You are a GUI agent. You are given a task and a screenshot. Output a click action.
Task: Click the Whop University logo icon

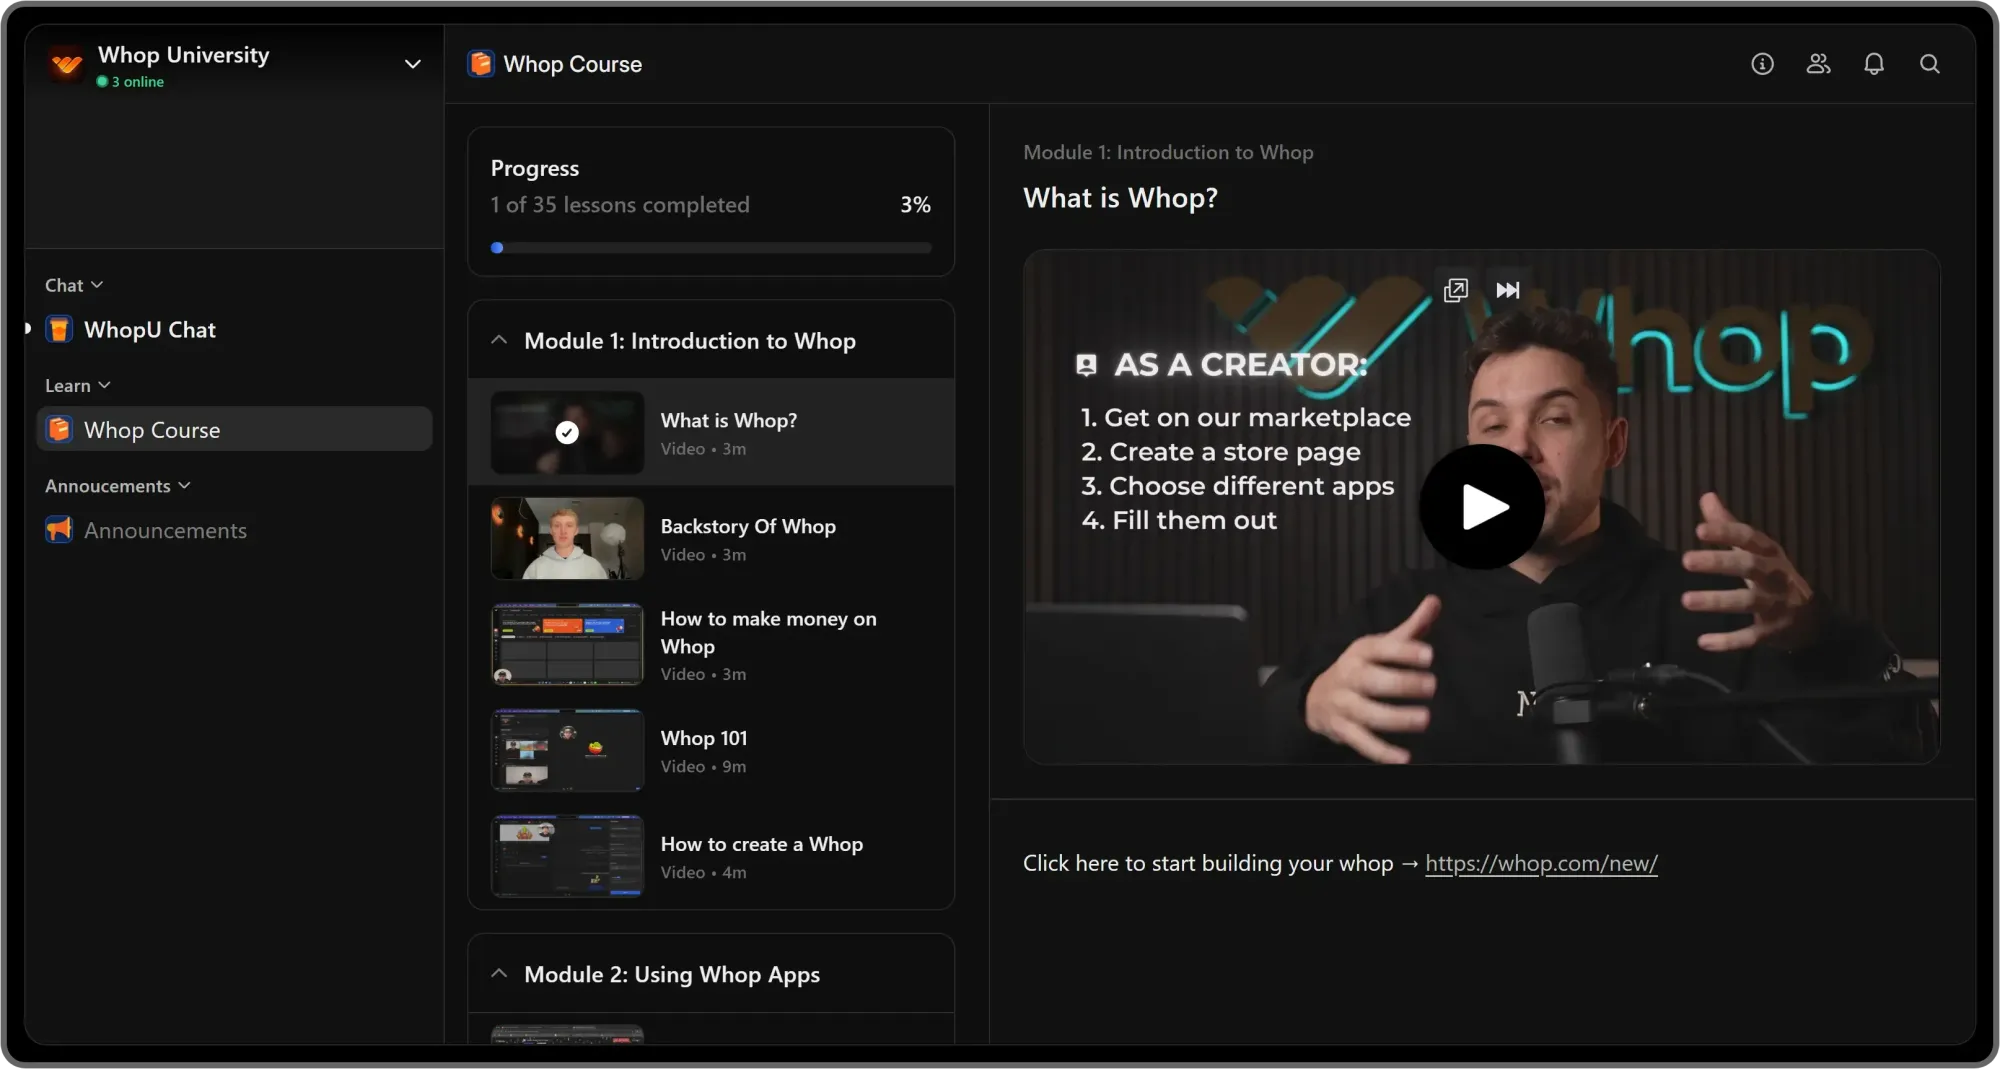(x=67, y=64)
